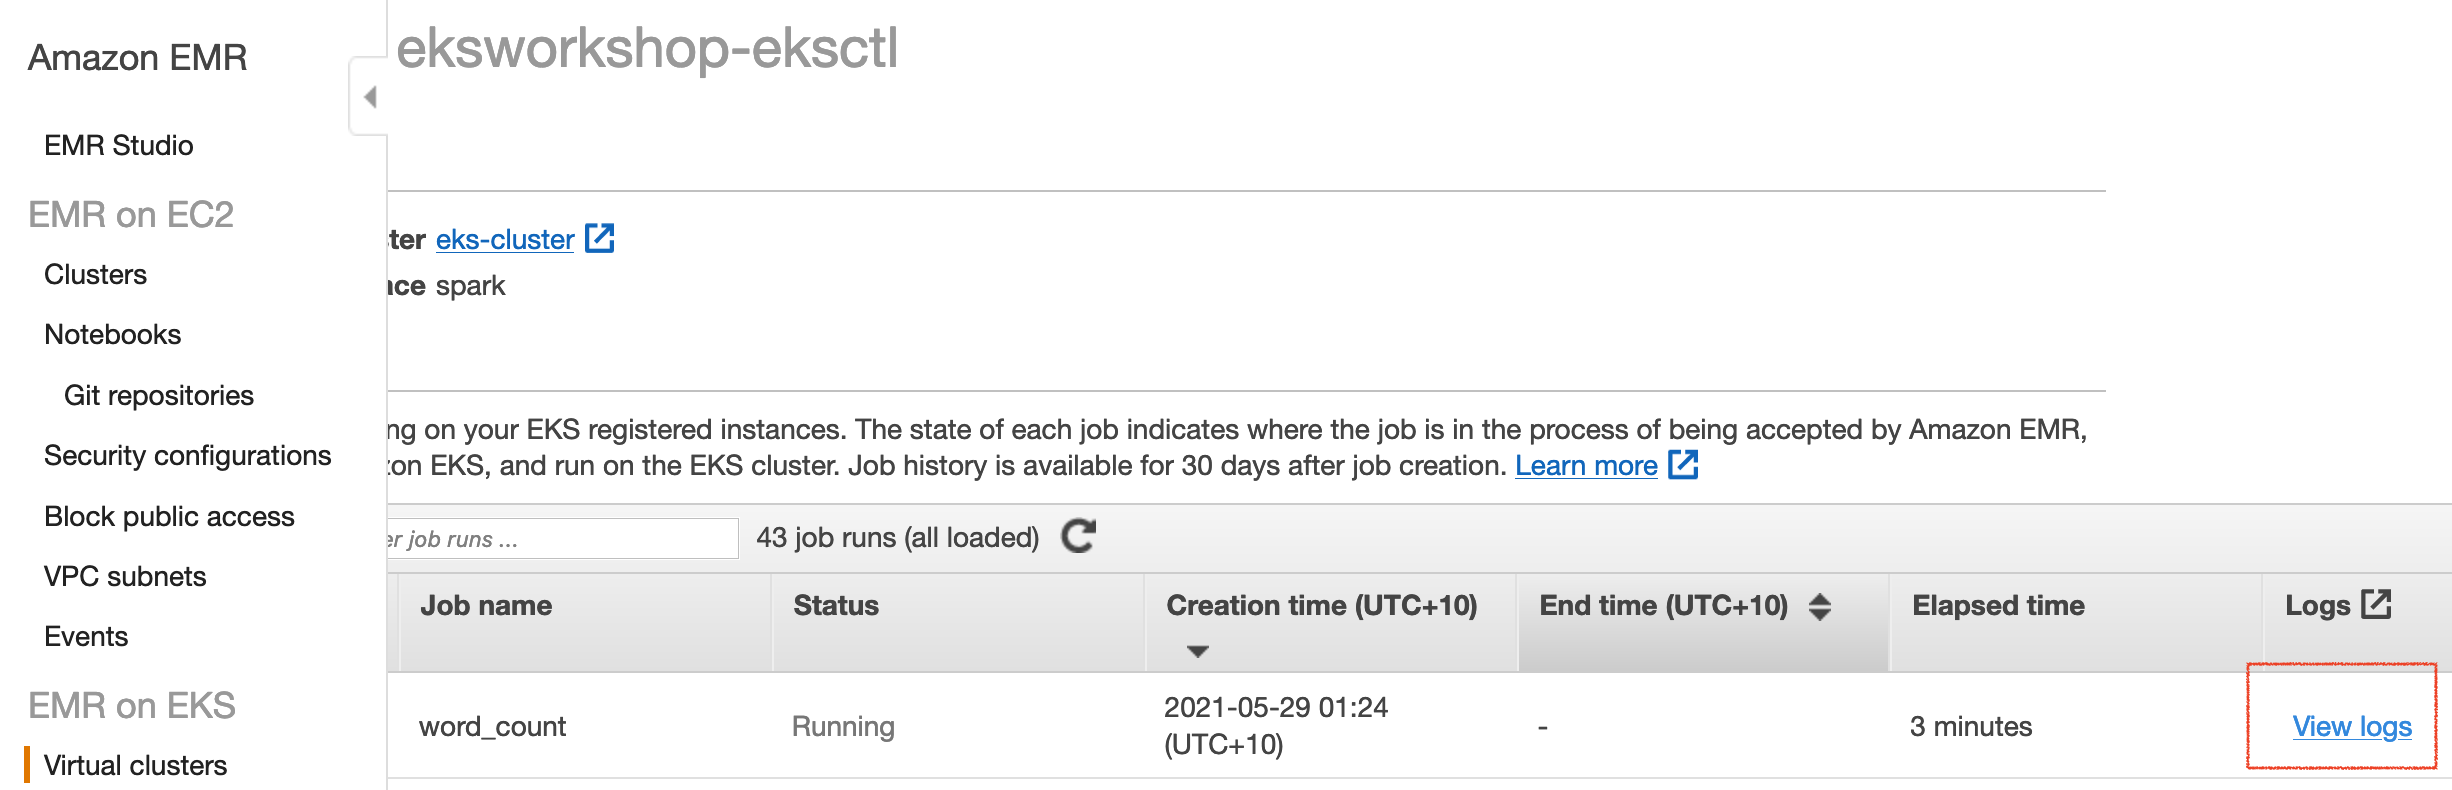The width and height of the screenshot is (2452, 790).
Task: Click the Logs column external link icon
Action: 2376,604
